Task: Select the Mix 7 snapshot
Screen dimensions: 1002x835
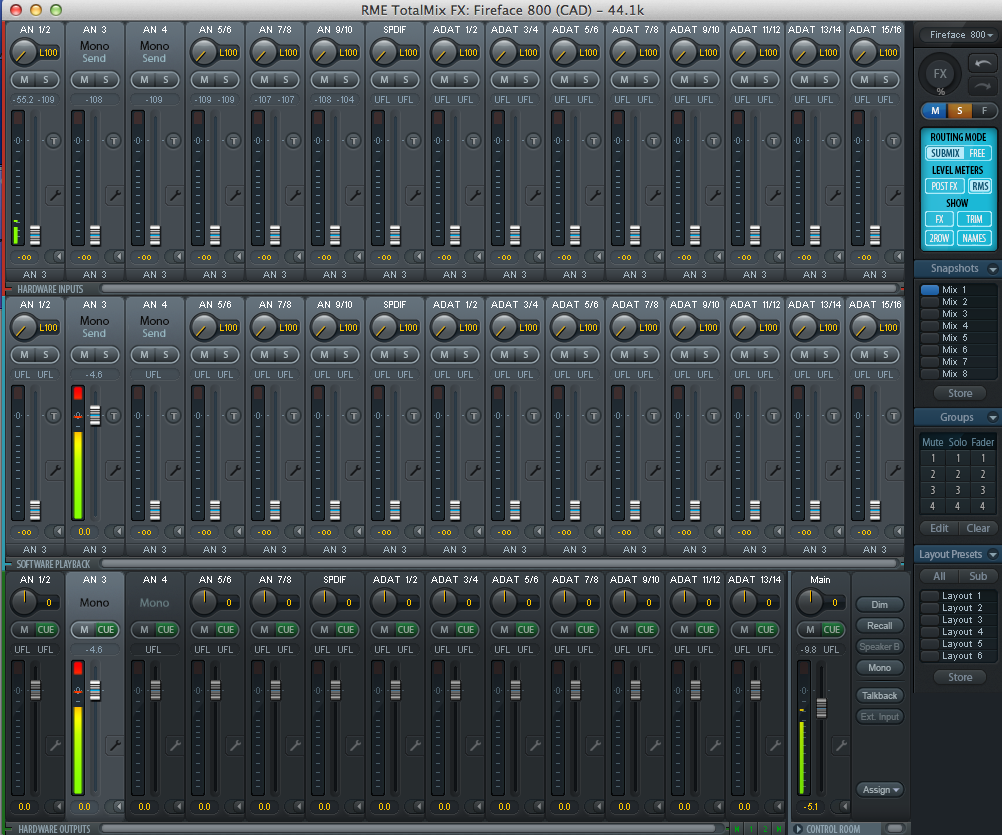Action: coord(957,362)
